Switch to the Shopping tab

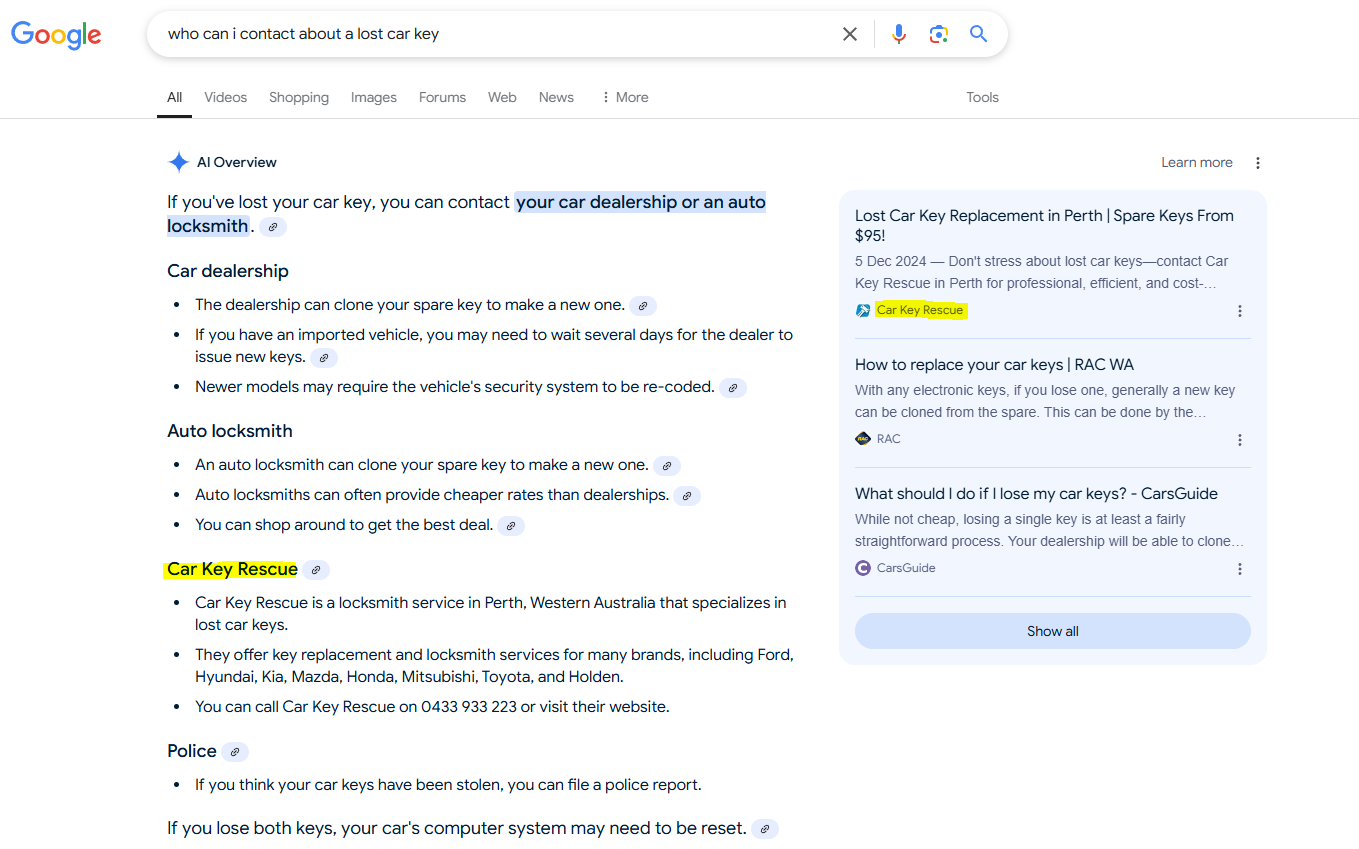(x=299, y=97)
